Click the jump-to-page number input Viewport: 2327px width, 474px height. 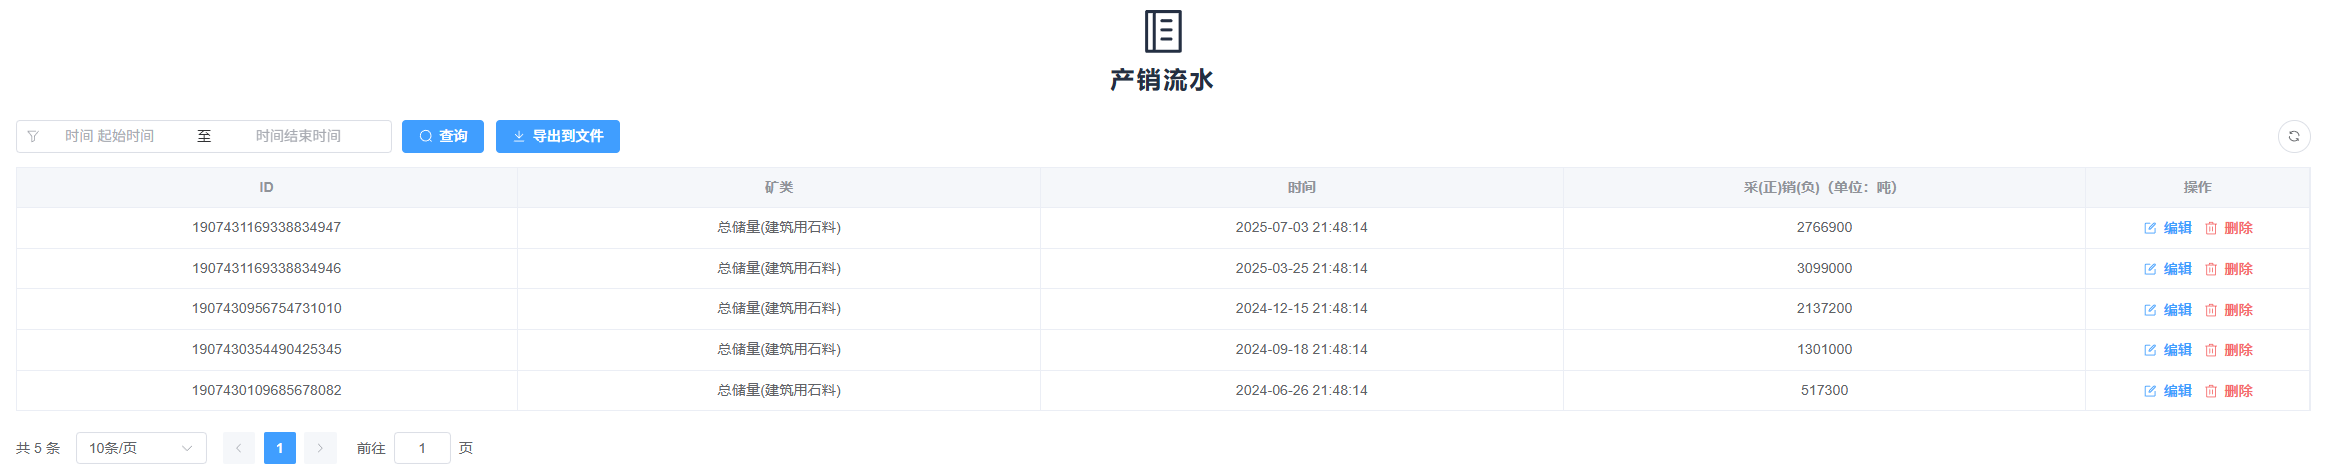pyautogui.click(x=422, y=448)
